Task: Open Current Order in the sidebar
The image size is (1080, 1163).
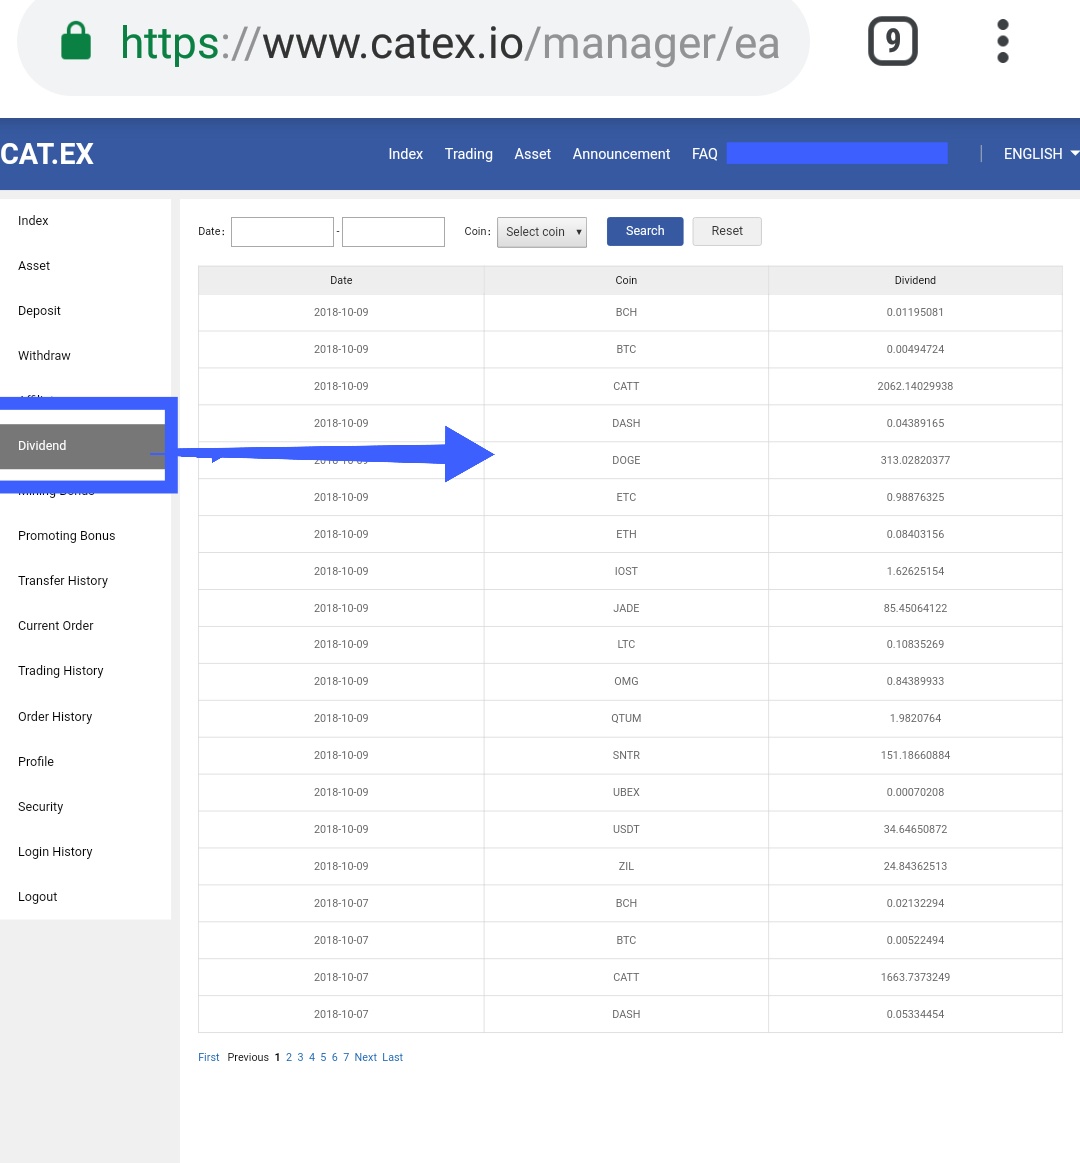Action: (56, 626)
